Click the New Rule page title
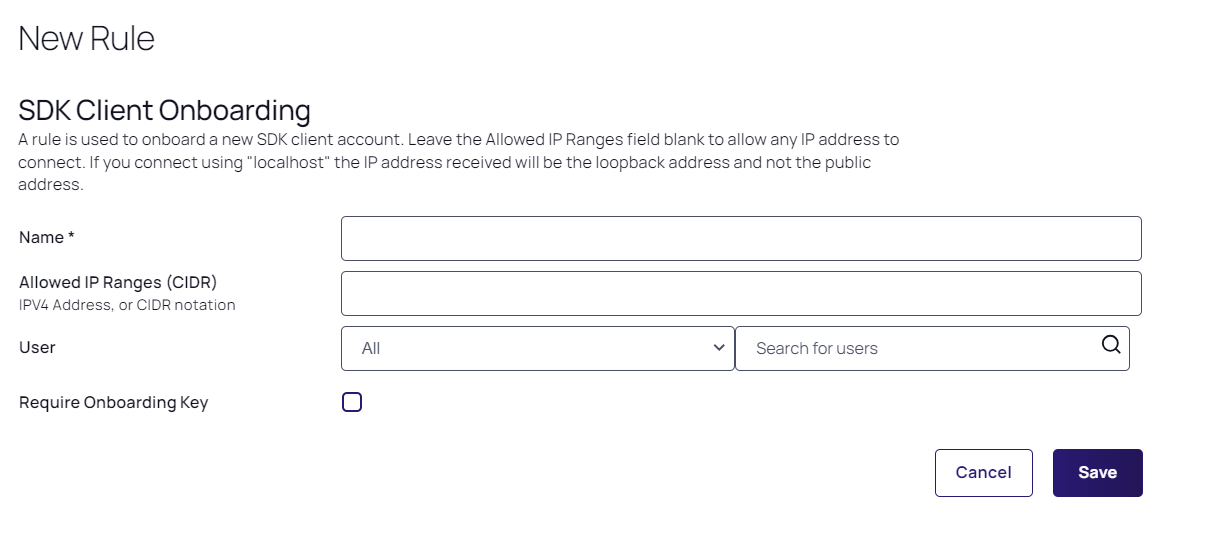 [87, 39]
